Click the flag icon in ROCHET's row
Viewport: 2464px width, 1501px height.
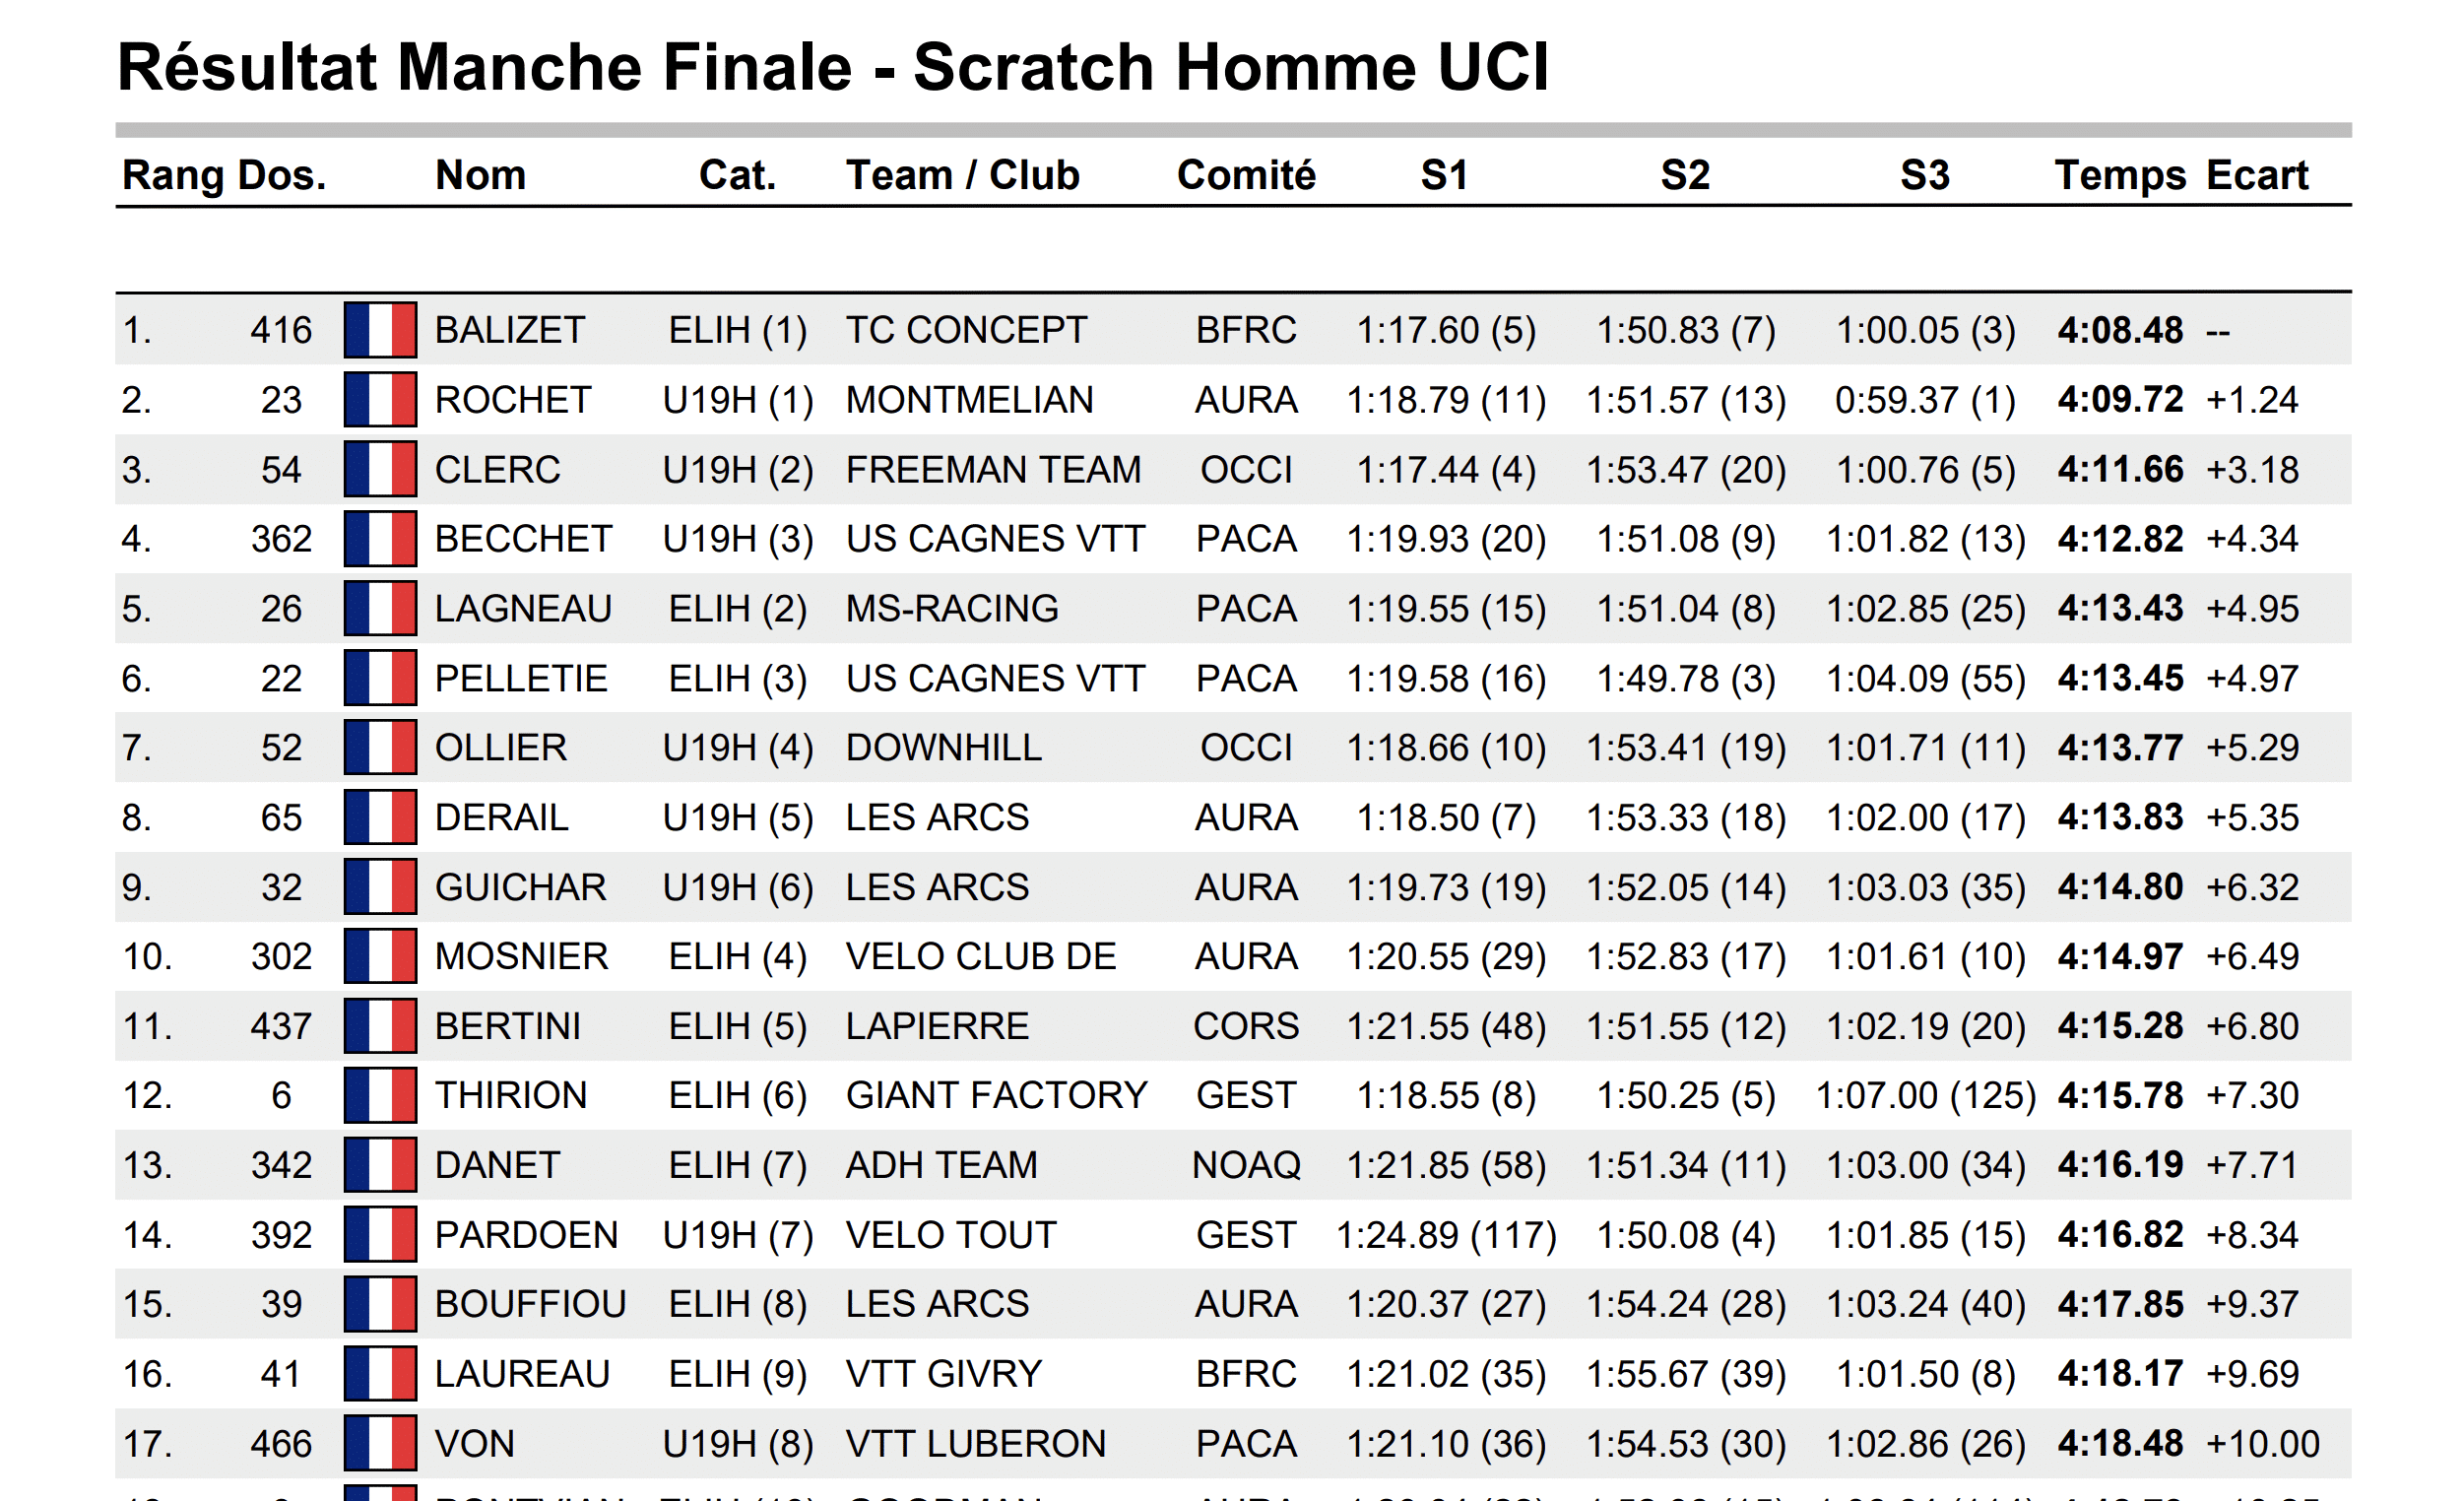[380, 400]
